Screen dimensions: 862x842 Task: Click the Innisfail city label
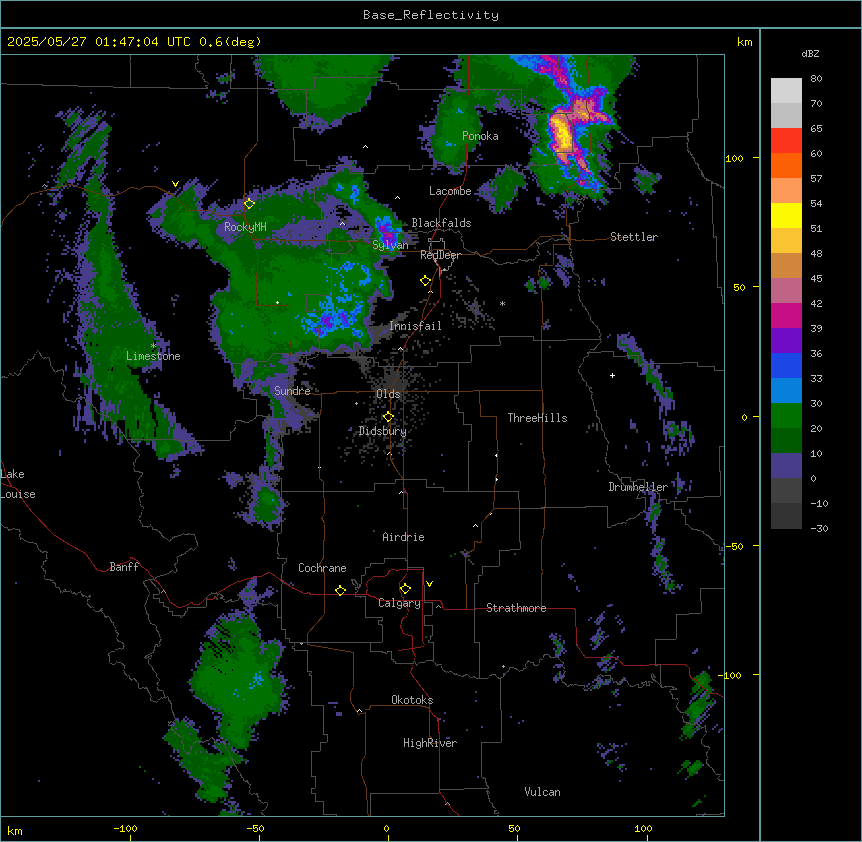click(x=415, y=326)
